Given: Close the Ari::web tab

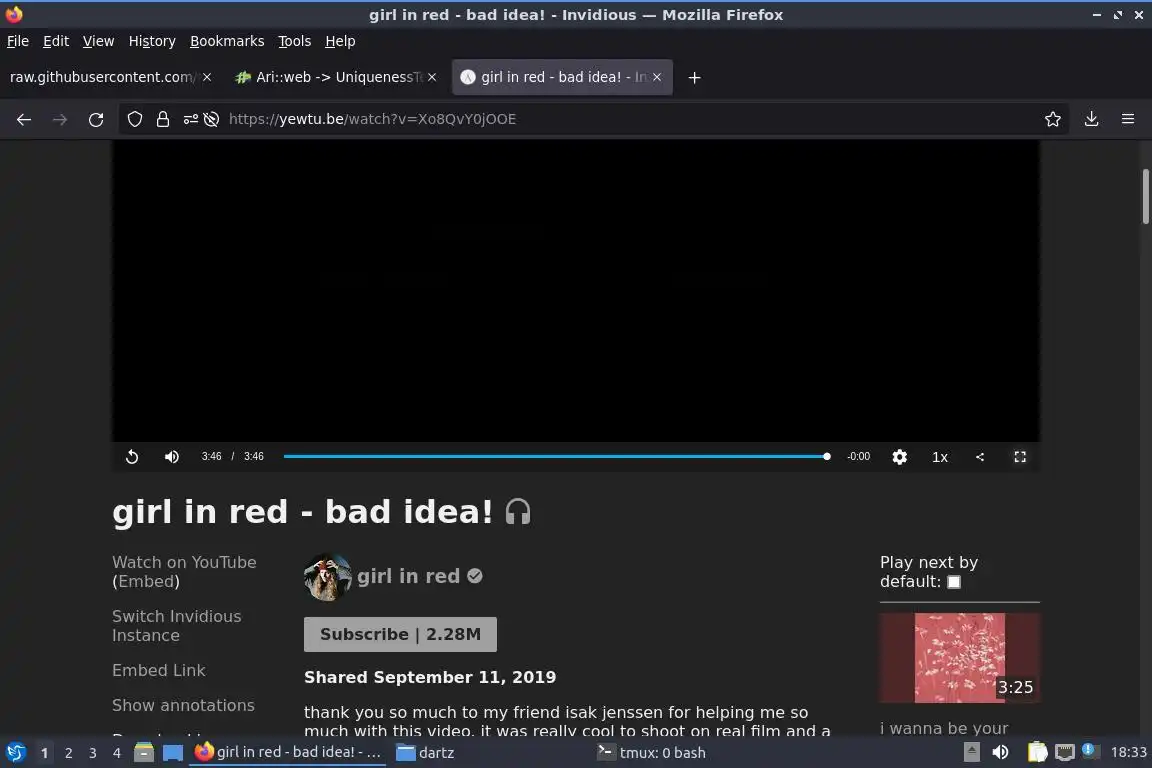Looking at the screenshot, I should click(x=432, y=77).
